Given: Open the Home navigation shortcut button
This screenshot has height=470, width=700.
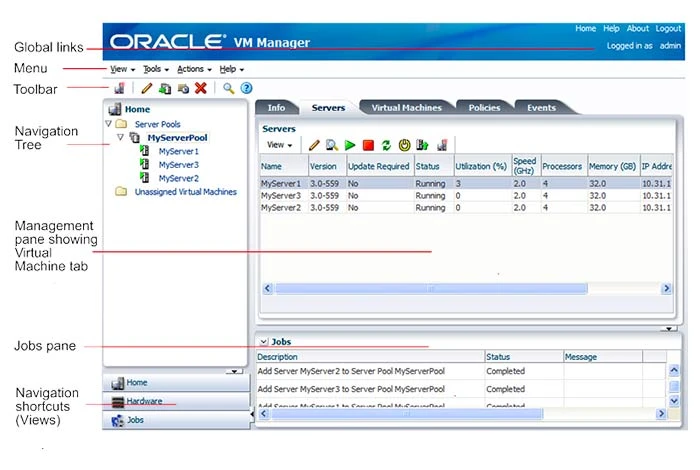Looking at the screenshot, I should [x=176, y=383].
